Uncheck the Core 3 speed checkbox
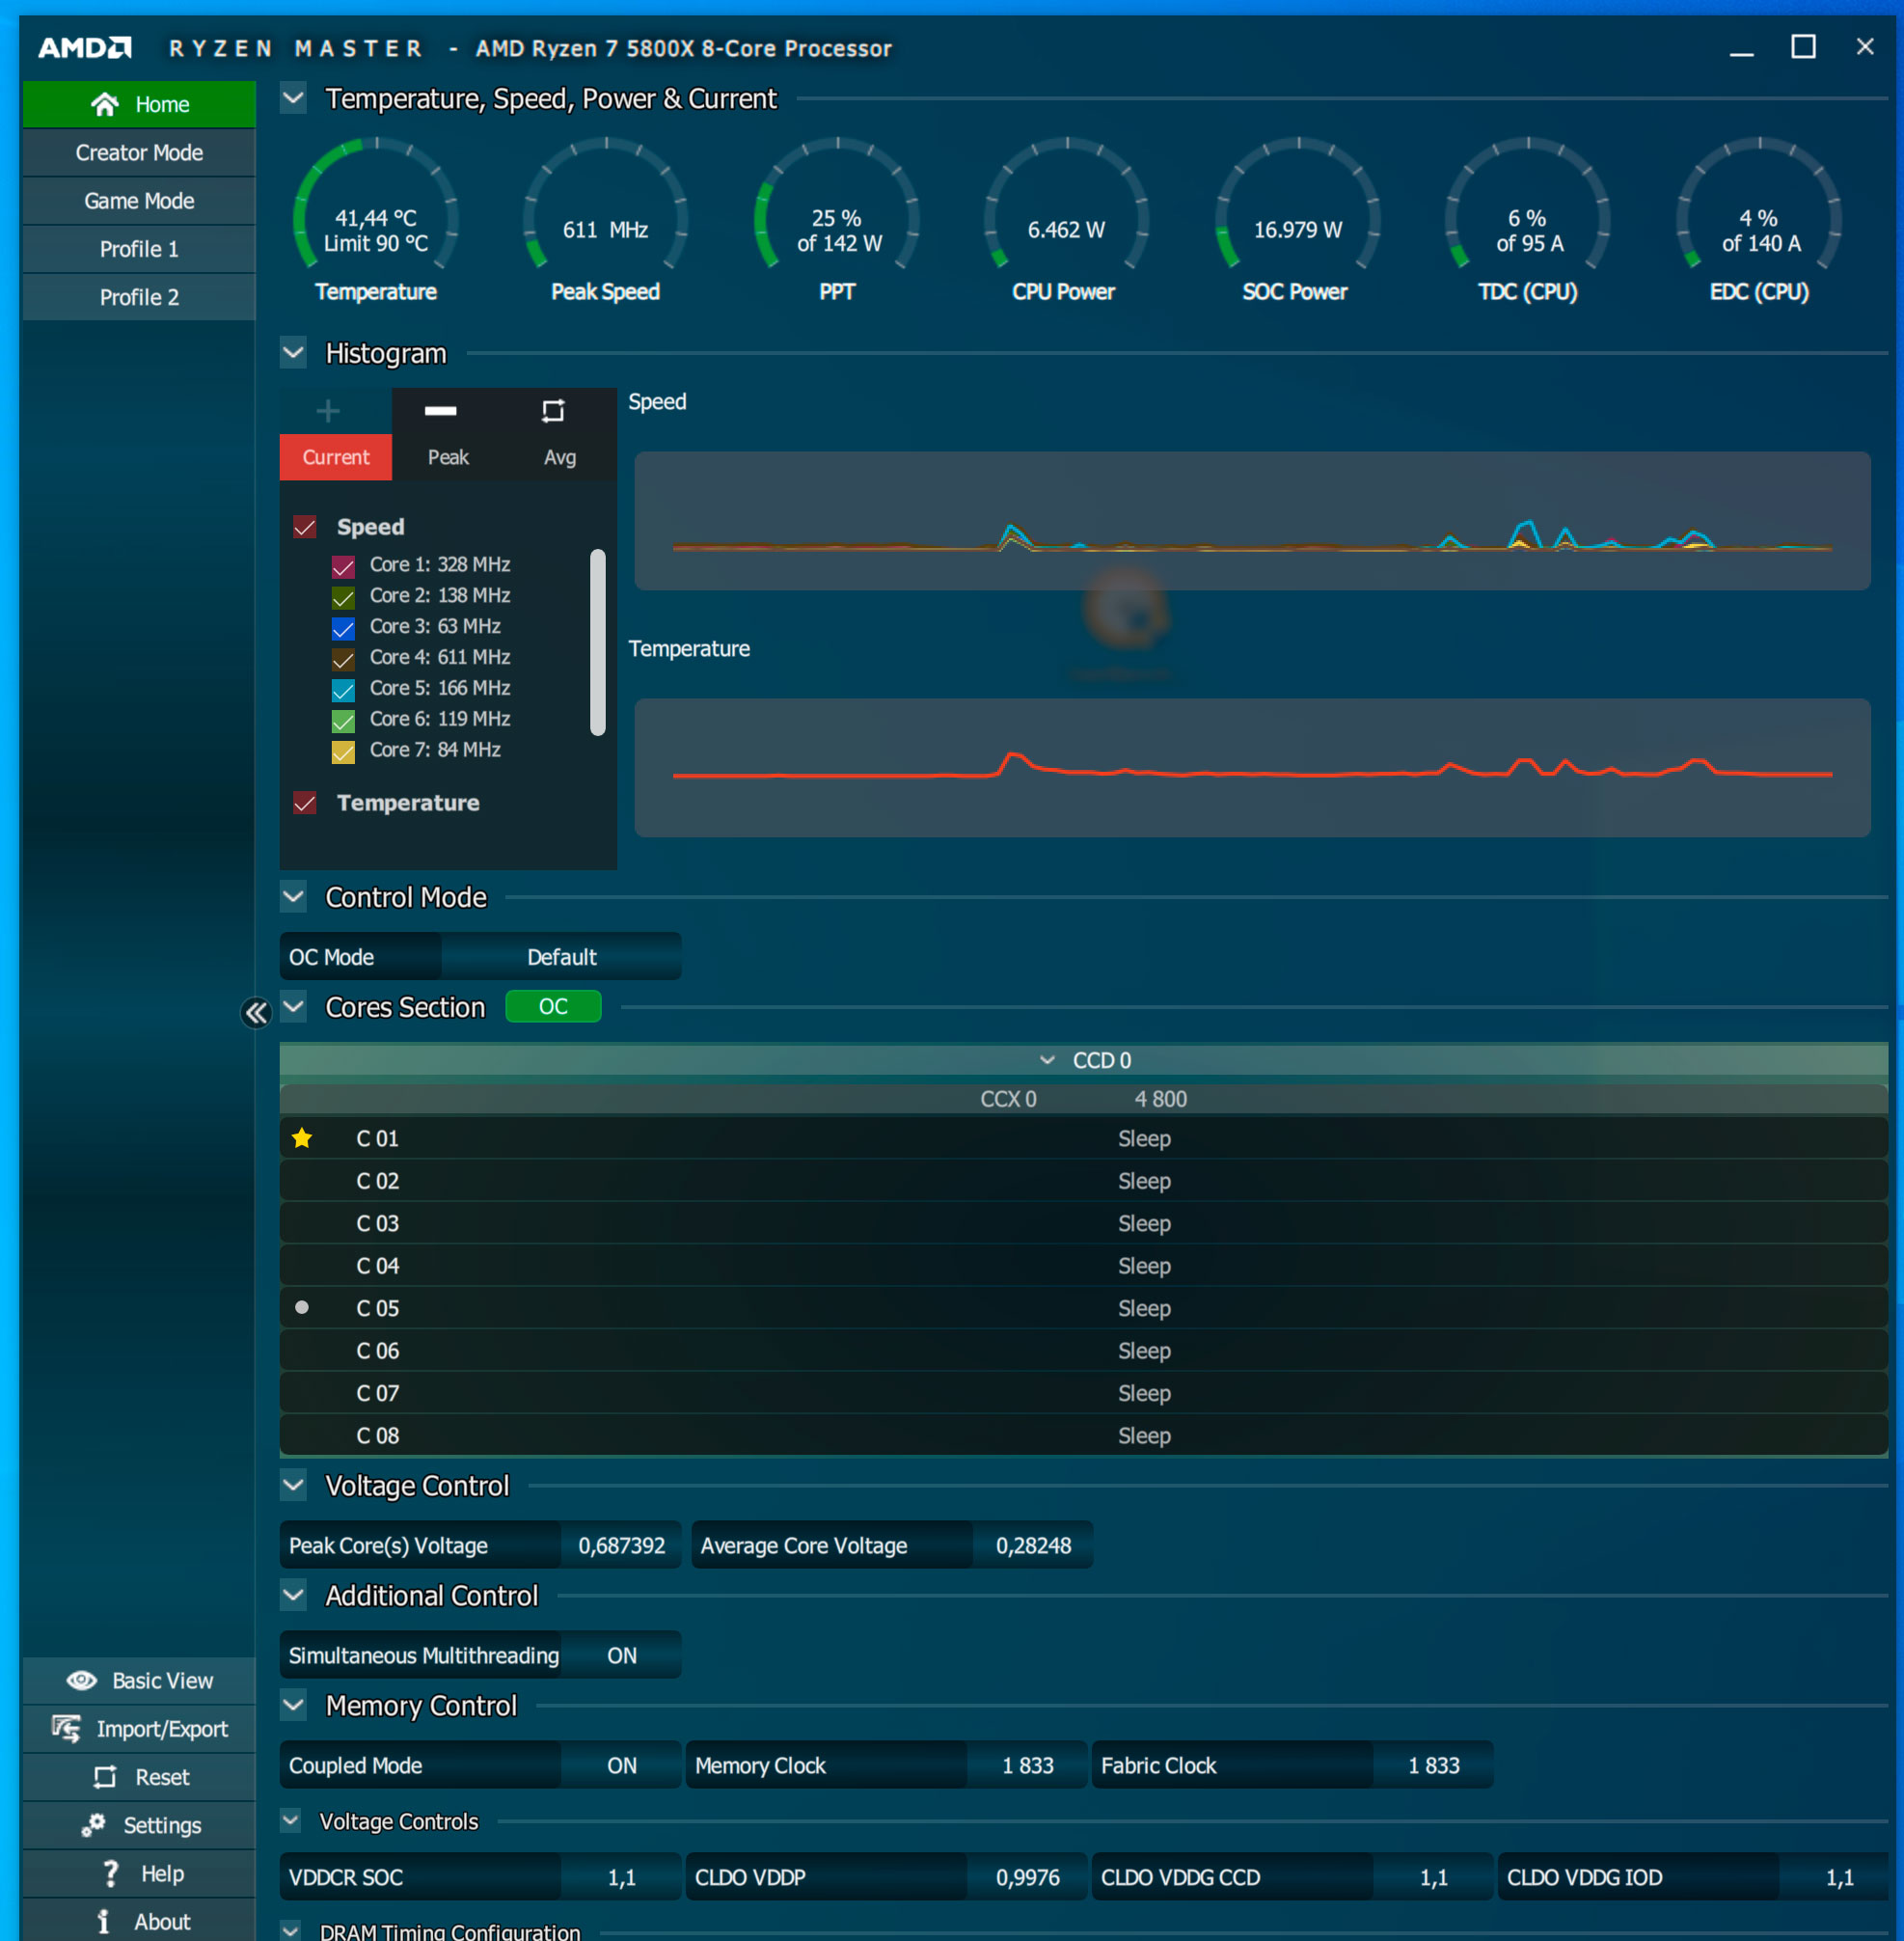The width and height of the screenshot is (1904, 1941). tap(343, 628)
